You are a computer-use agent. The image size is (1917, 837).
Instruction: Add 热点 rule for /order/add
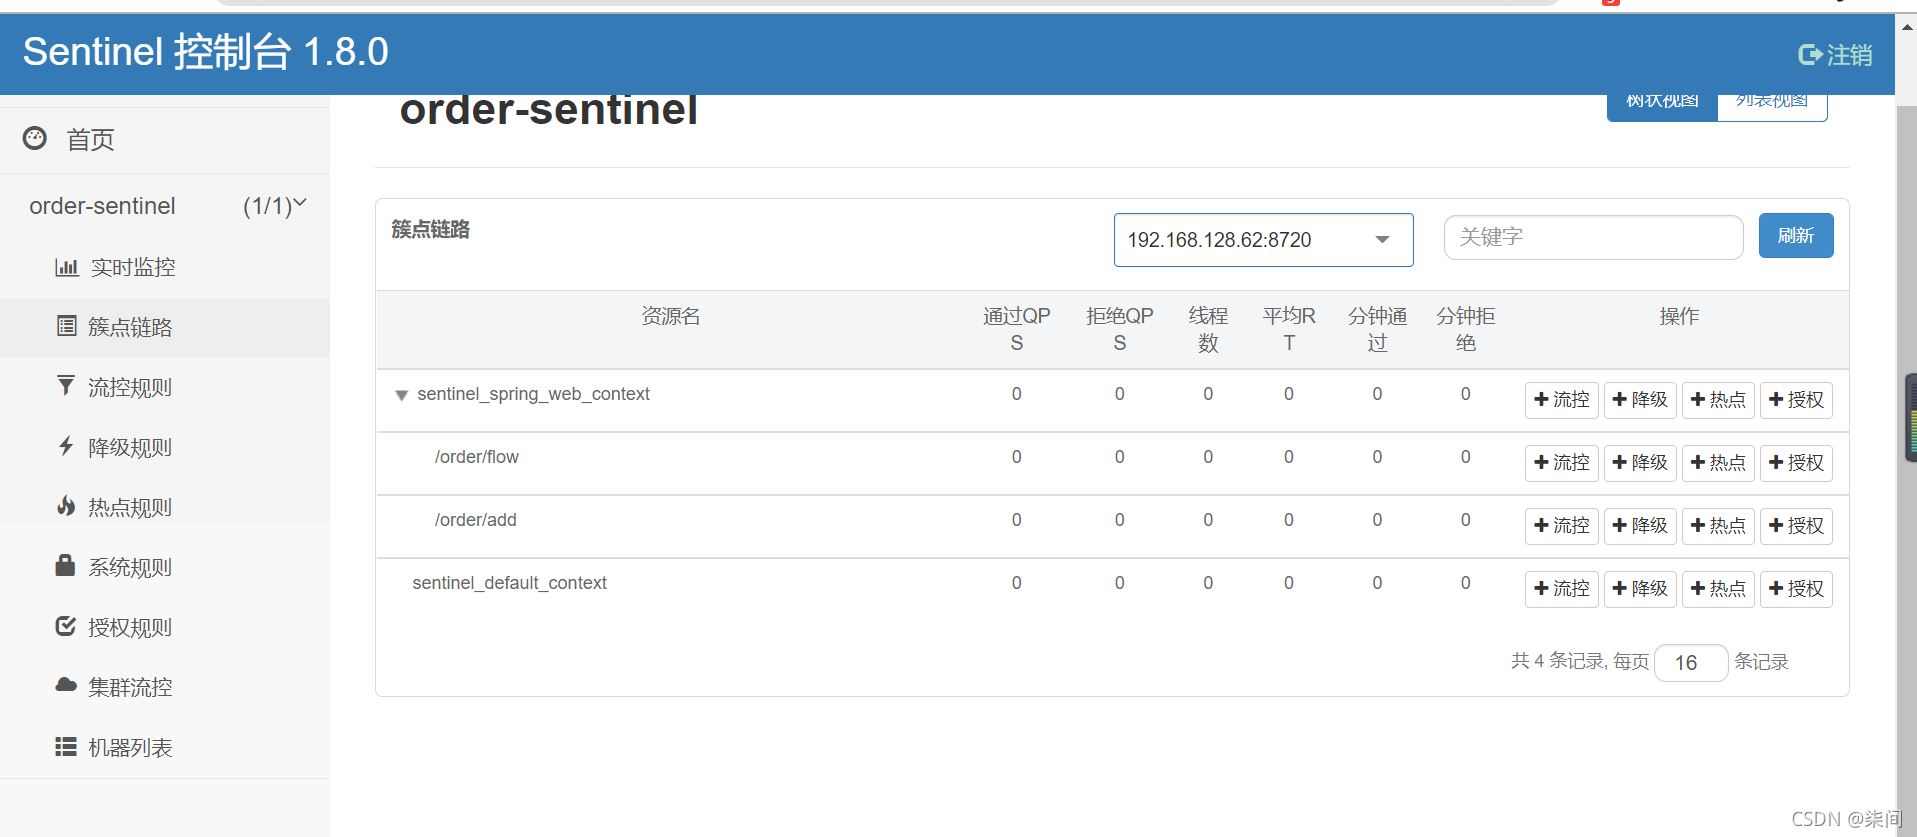click(x=1718, y=526)
